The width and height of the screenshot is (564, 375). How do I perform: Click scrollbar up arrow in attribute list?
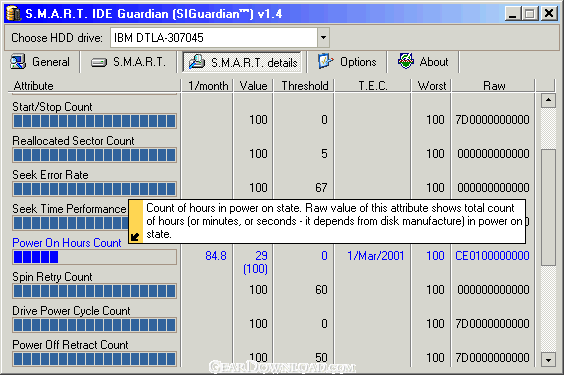pos(548,100)
